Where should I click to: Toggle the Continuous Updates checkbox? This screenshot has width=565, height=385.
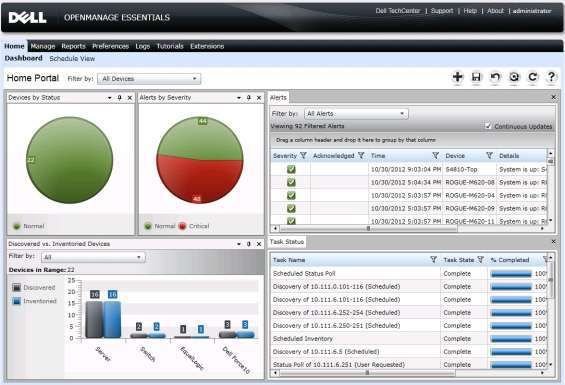[488, 126]
